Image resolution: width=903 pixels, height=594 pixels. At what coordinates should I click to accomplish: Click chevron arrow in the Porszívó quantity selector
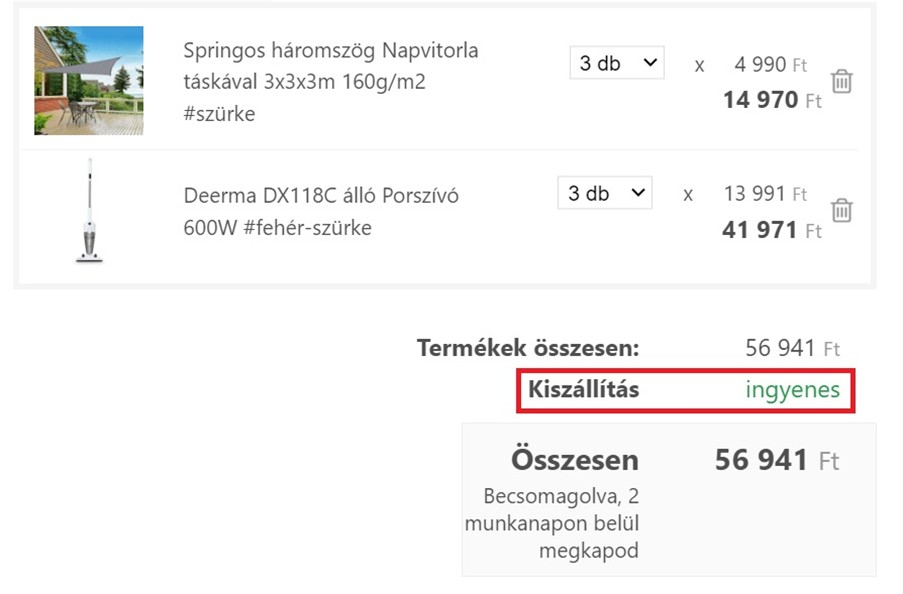tap(638, 192)
